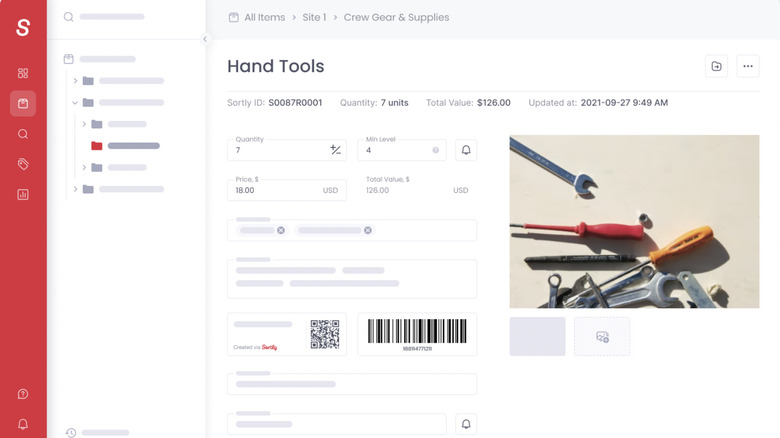Screen dimensions: 780x438
Task: Click the add photo placeholder thumbnail
Action: point(602,337)
